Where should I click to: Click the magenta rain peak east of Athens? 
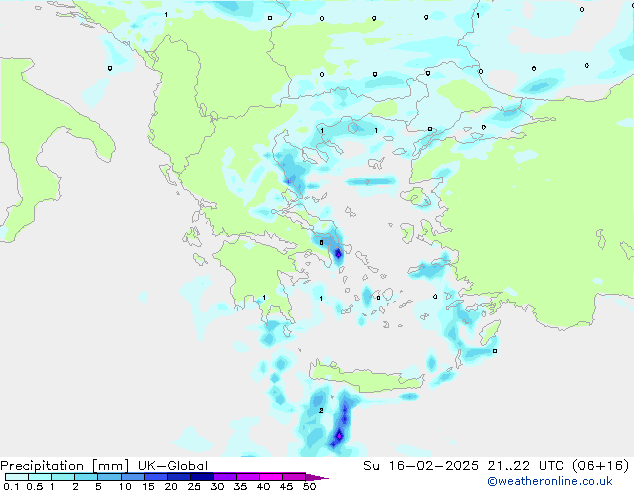(338, 254)
